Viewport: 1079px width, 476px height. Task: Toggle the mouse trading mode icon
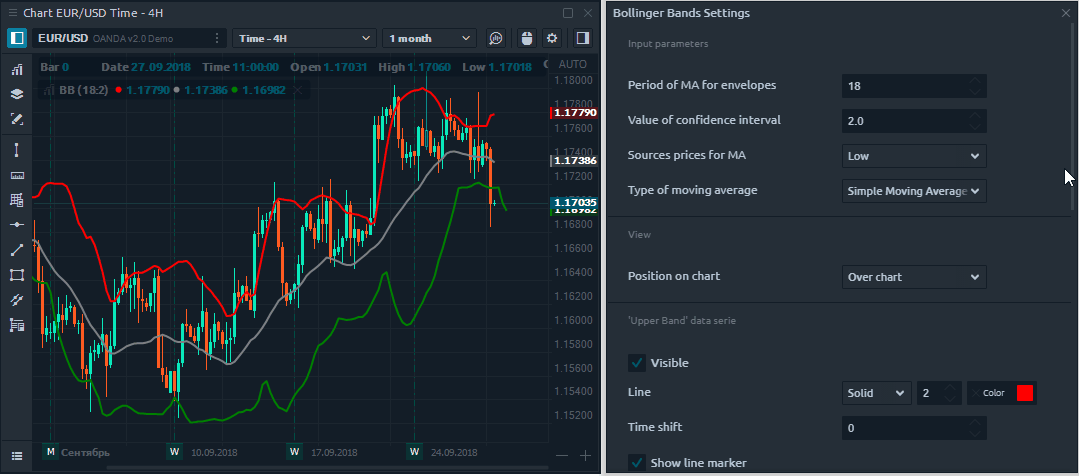point(527,38)
